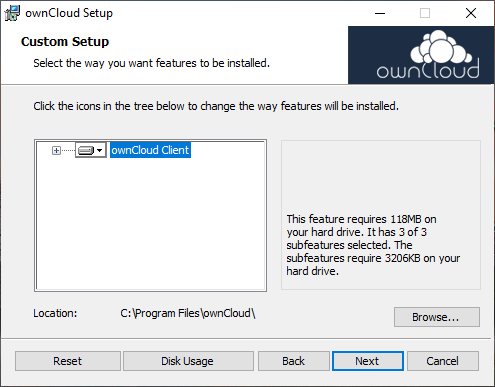The height and width of the screenshot is (387, 495).
Task: Close the setup window with X
Action: click(471, 13)
